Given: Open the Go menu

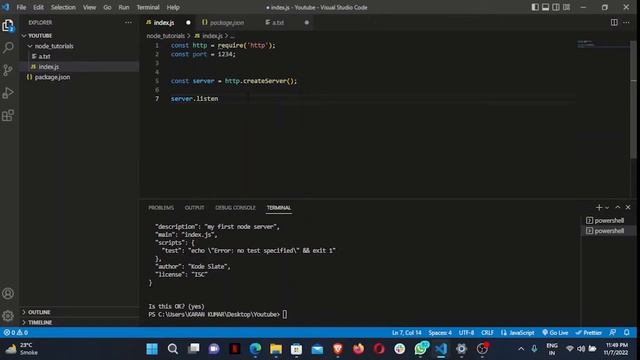Looking at the screenshot, I should [x=107, y=7].
